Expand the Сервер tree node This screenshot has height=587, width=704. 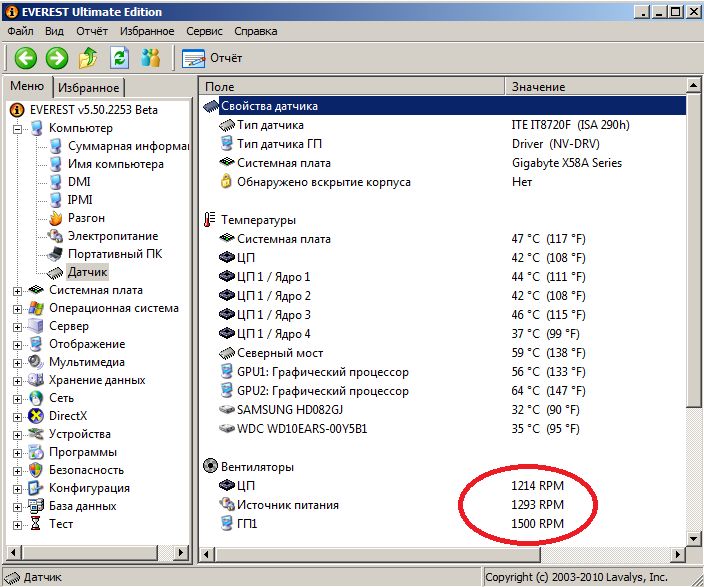pos(18,327)
